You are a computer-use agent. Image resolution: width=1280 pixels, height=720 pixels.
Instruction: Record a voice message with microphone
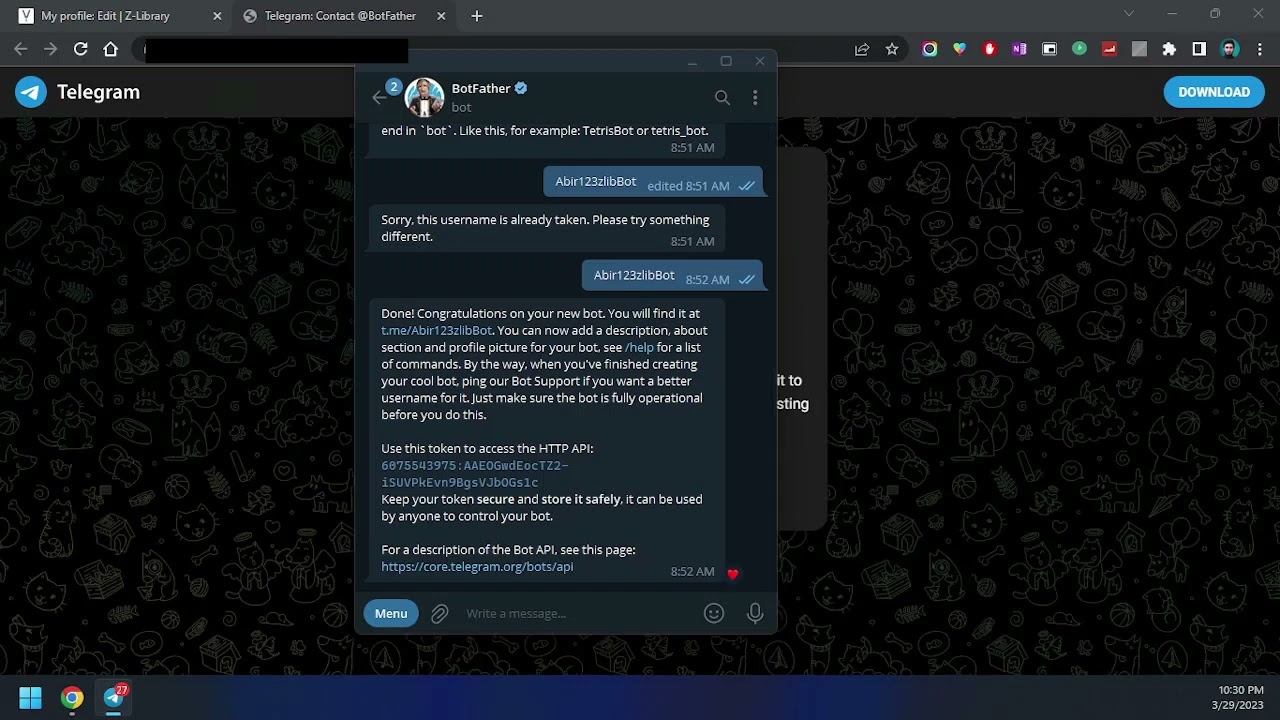(x=755, y=613)
